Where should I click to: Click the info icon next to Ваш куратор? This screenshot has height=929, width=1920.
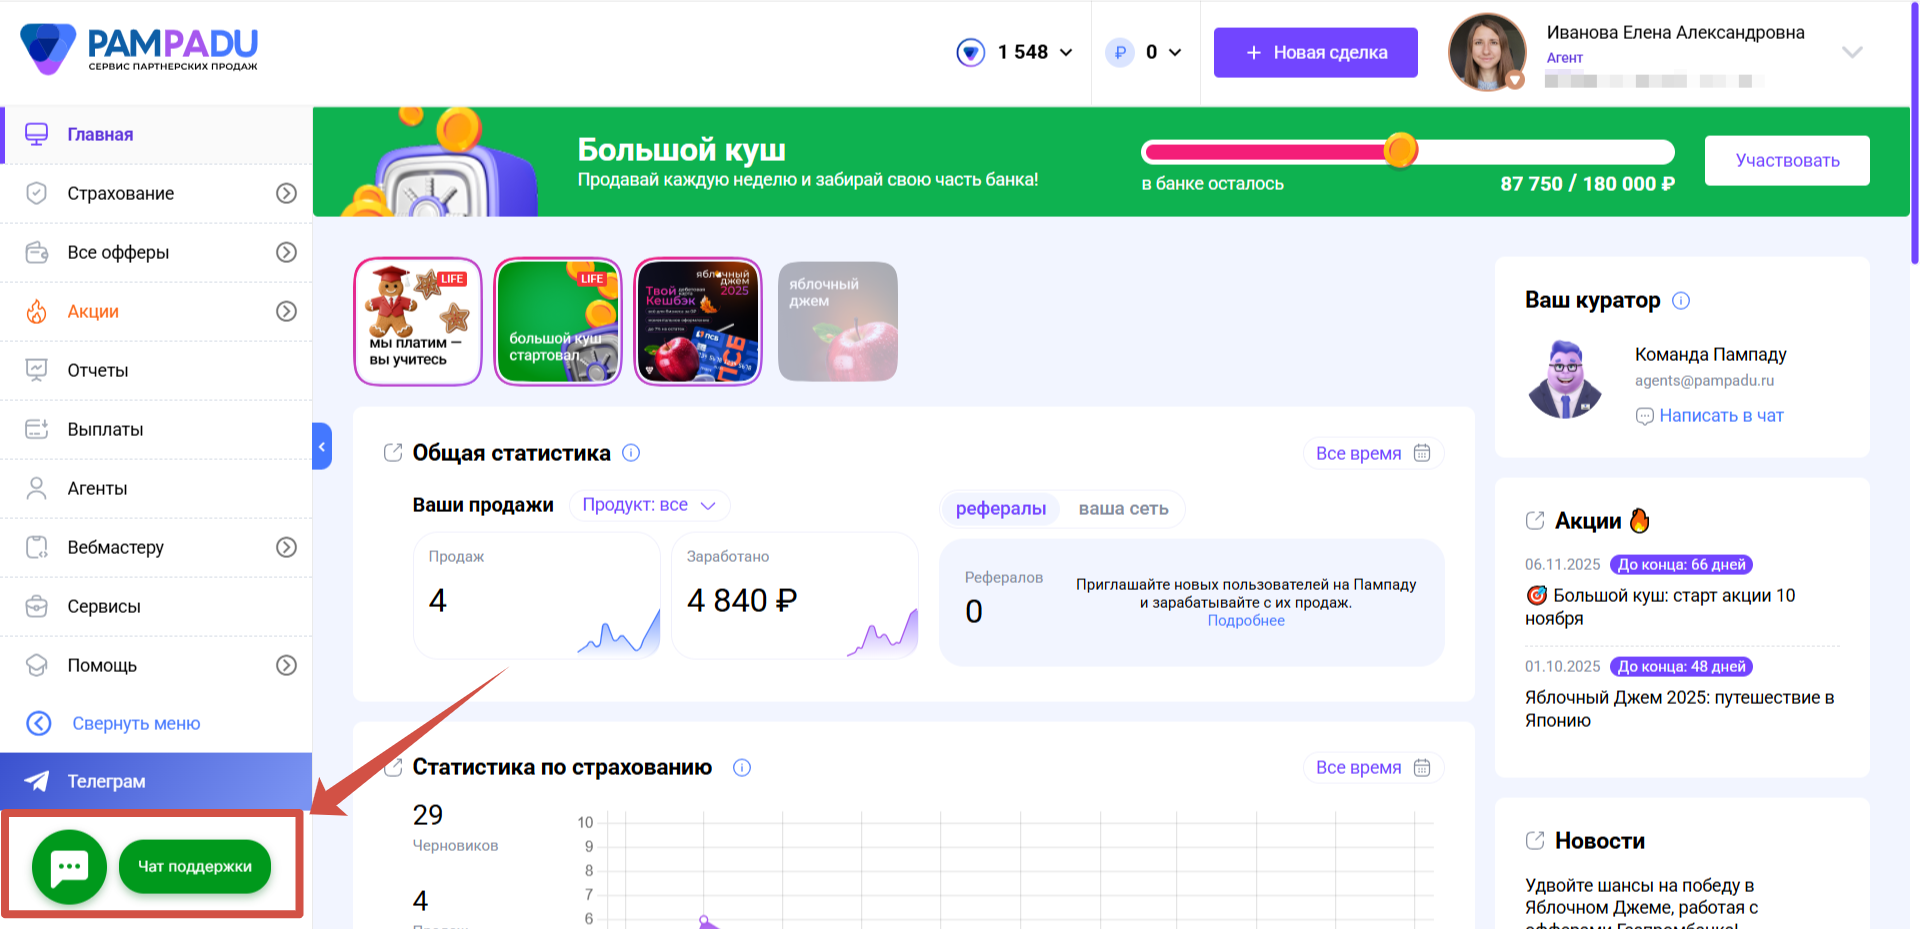[1681, 301]
